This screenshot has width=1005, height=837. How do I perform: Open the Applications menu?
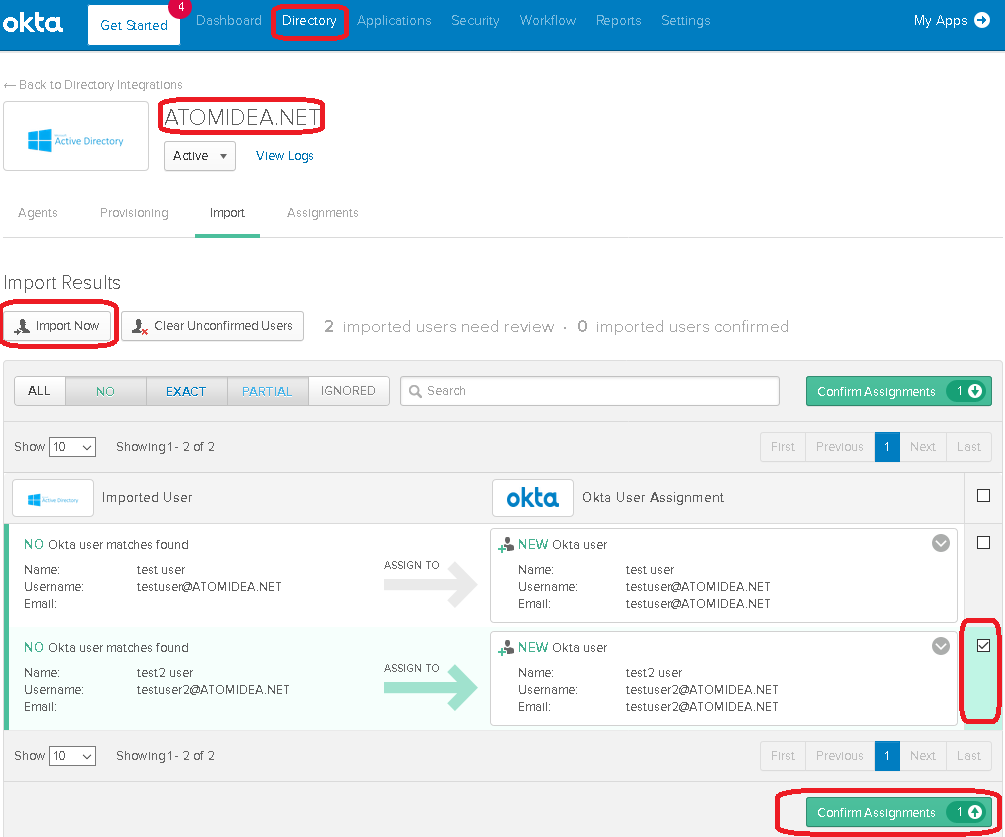tap(394, 21)
